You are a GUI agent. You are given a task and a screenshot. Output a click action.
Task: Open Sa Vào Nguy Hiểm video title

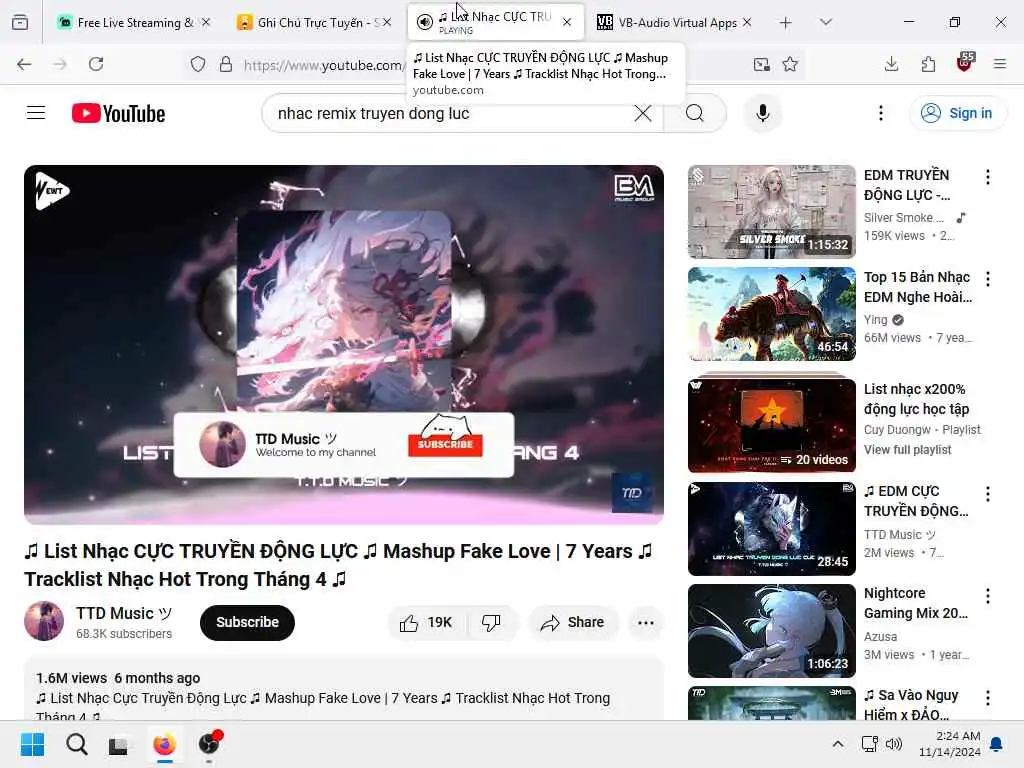pos(912,704)
